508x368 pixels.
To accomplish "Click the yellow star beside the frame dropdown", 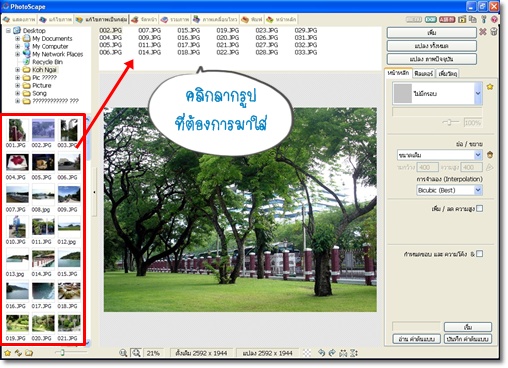I will [x=490, y=87].
